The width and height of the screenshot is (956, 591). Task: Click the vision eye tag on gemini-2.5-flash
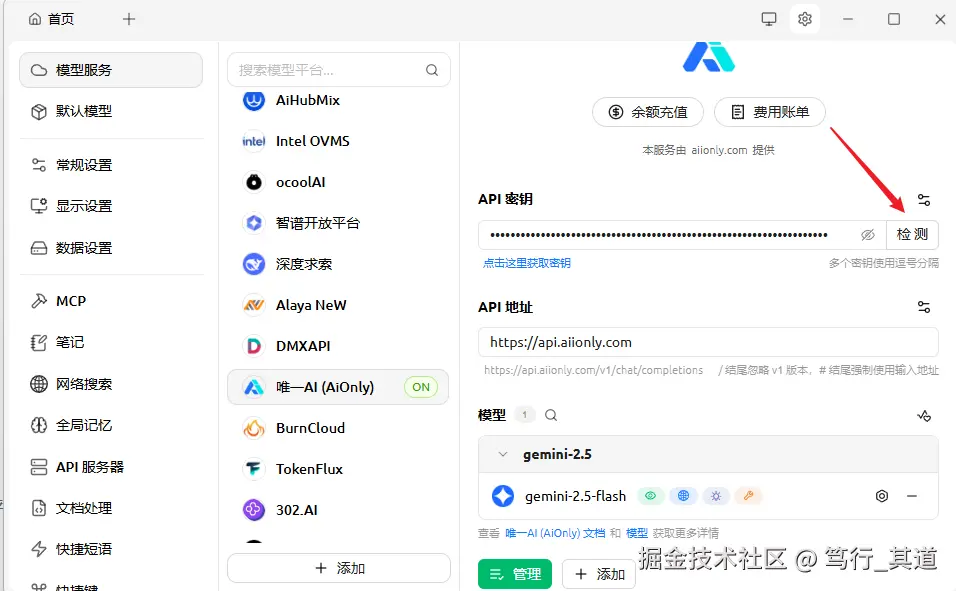(x=651, y=496)
